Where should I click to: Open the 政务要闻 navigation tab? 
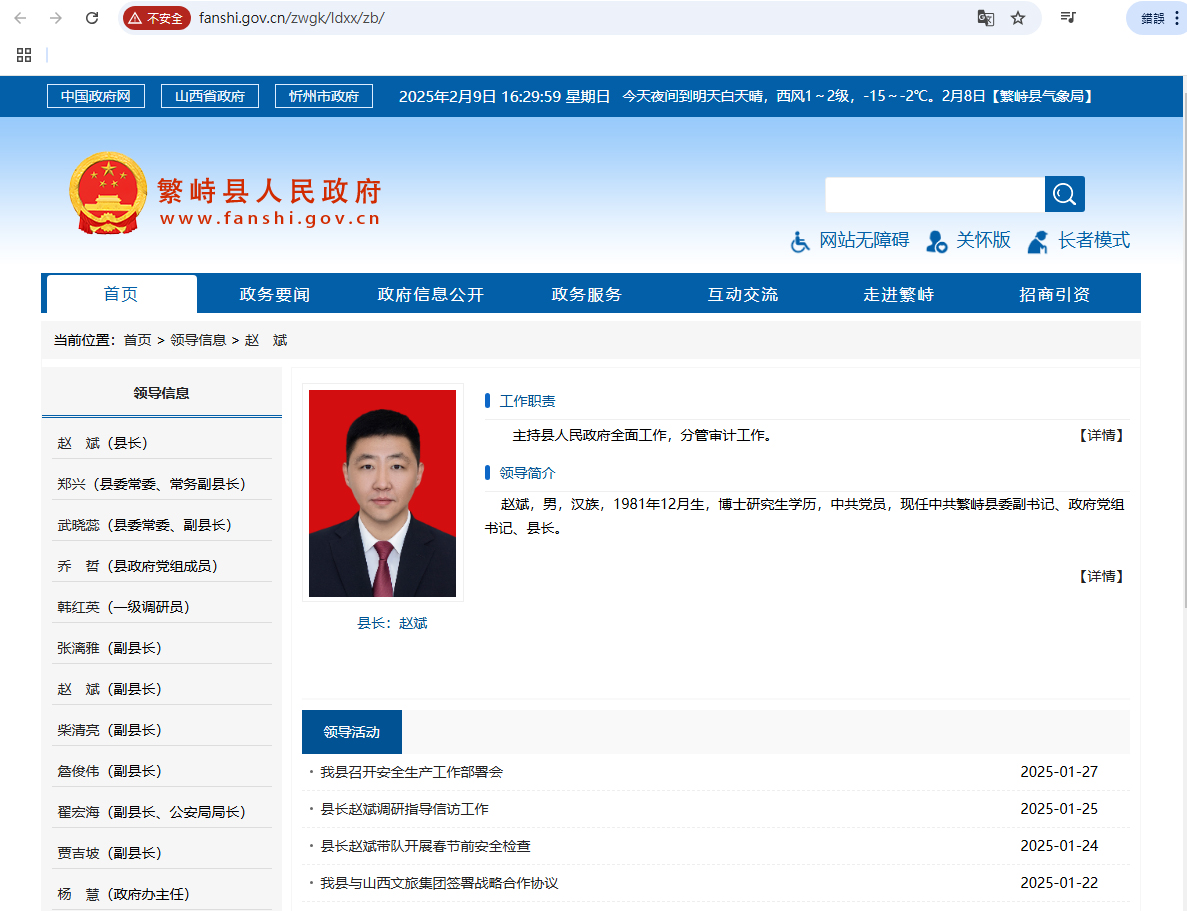pos(275,294)
